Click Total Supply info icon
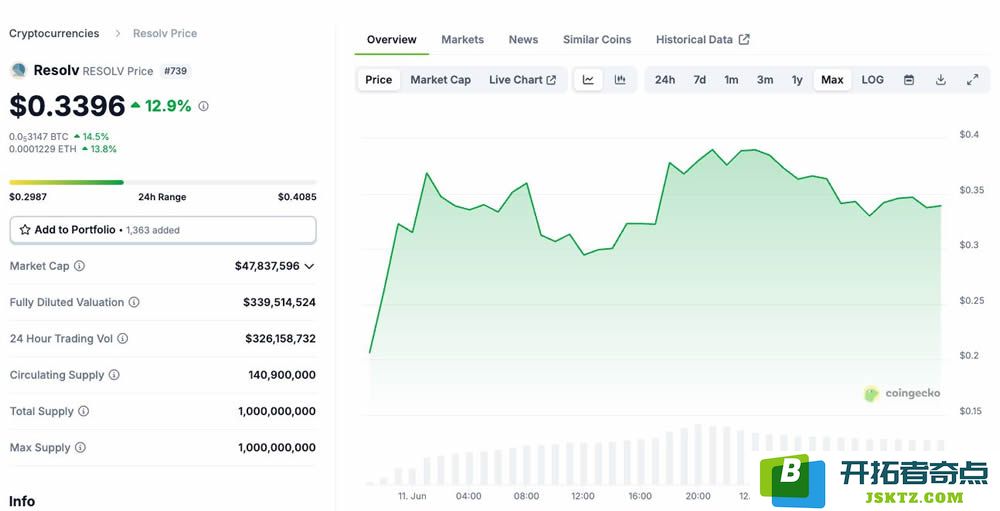 pos(84,411)
